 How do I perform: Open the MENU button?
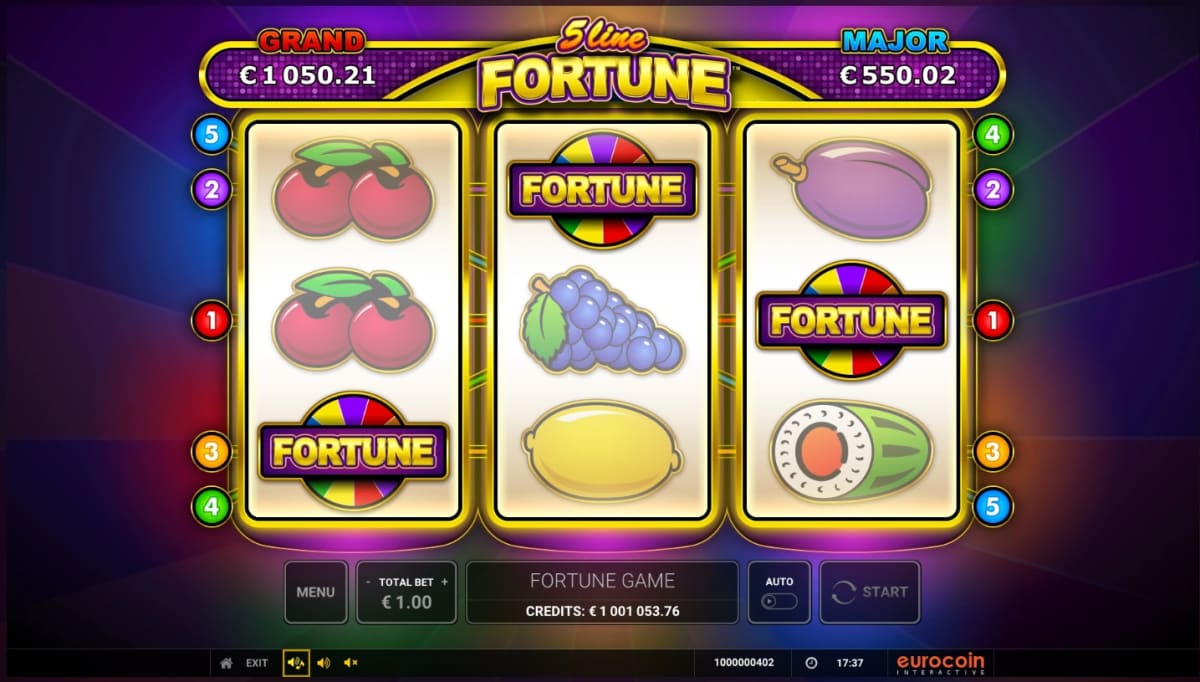pos(316,592)
